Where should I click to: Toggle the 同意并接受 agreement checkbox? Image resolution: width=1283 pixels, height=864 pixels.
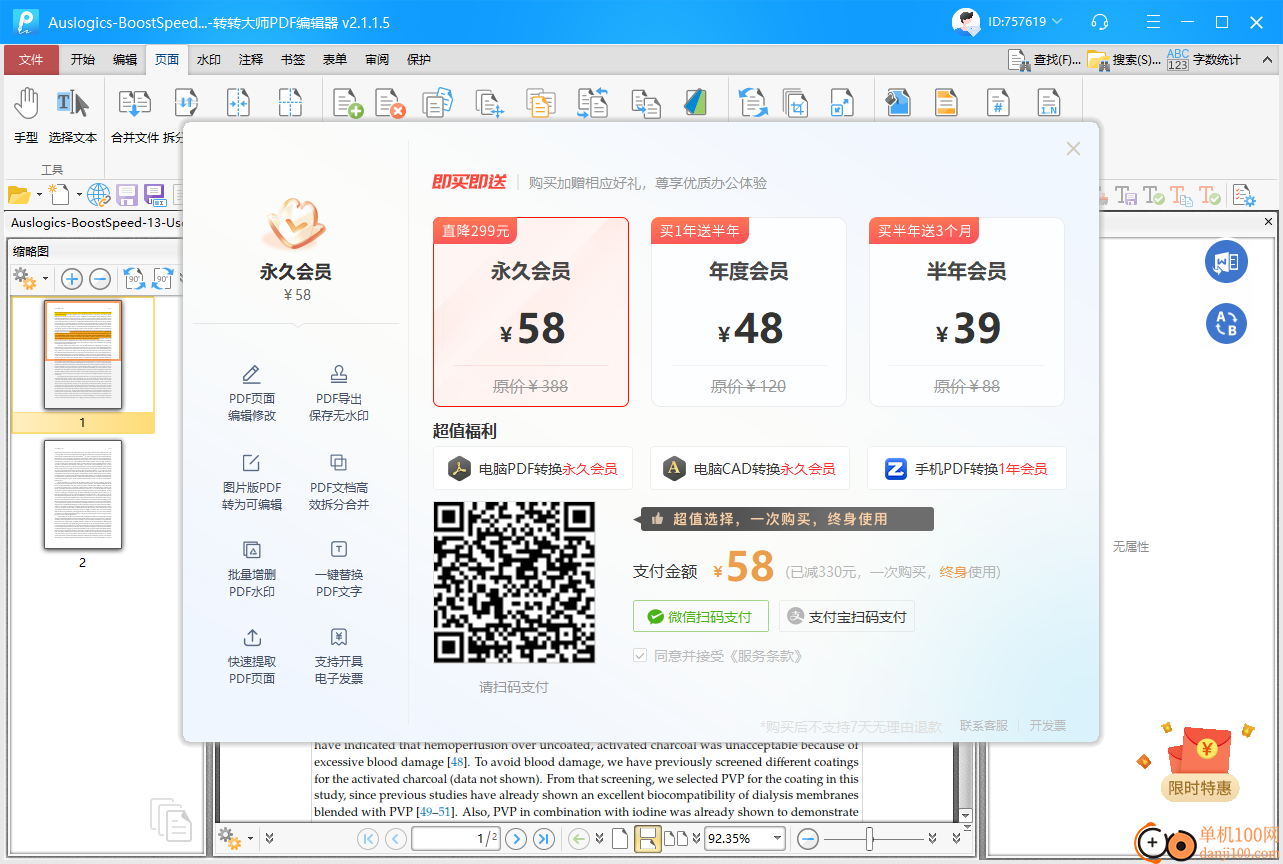641,656
